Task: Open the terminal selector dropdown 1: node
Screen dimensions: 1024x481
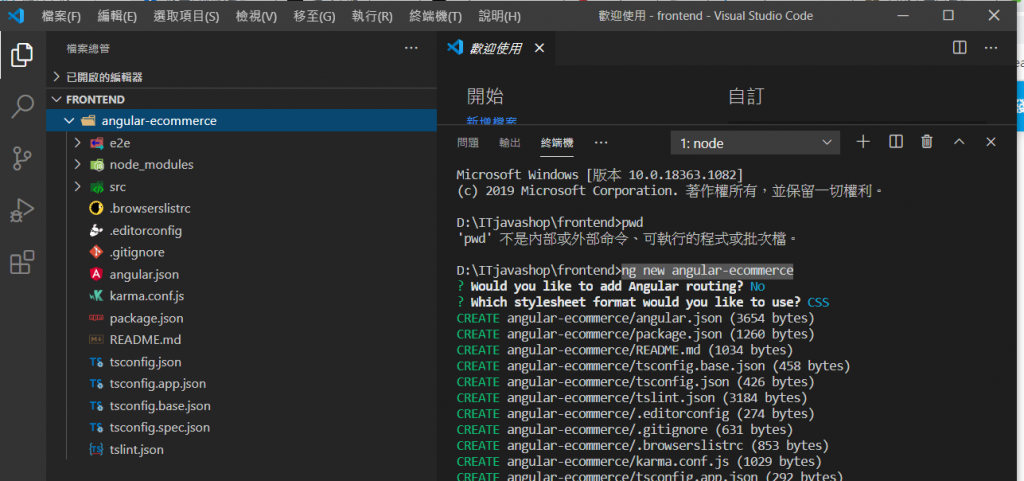Action: pyautogui.click(x=755, y=142)
